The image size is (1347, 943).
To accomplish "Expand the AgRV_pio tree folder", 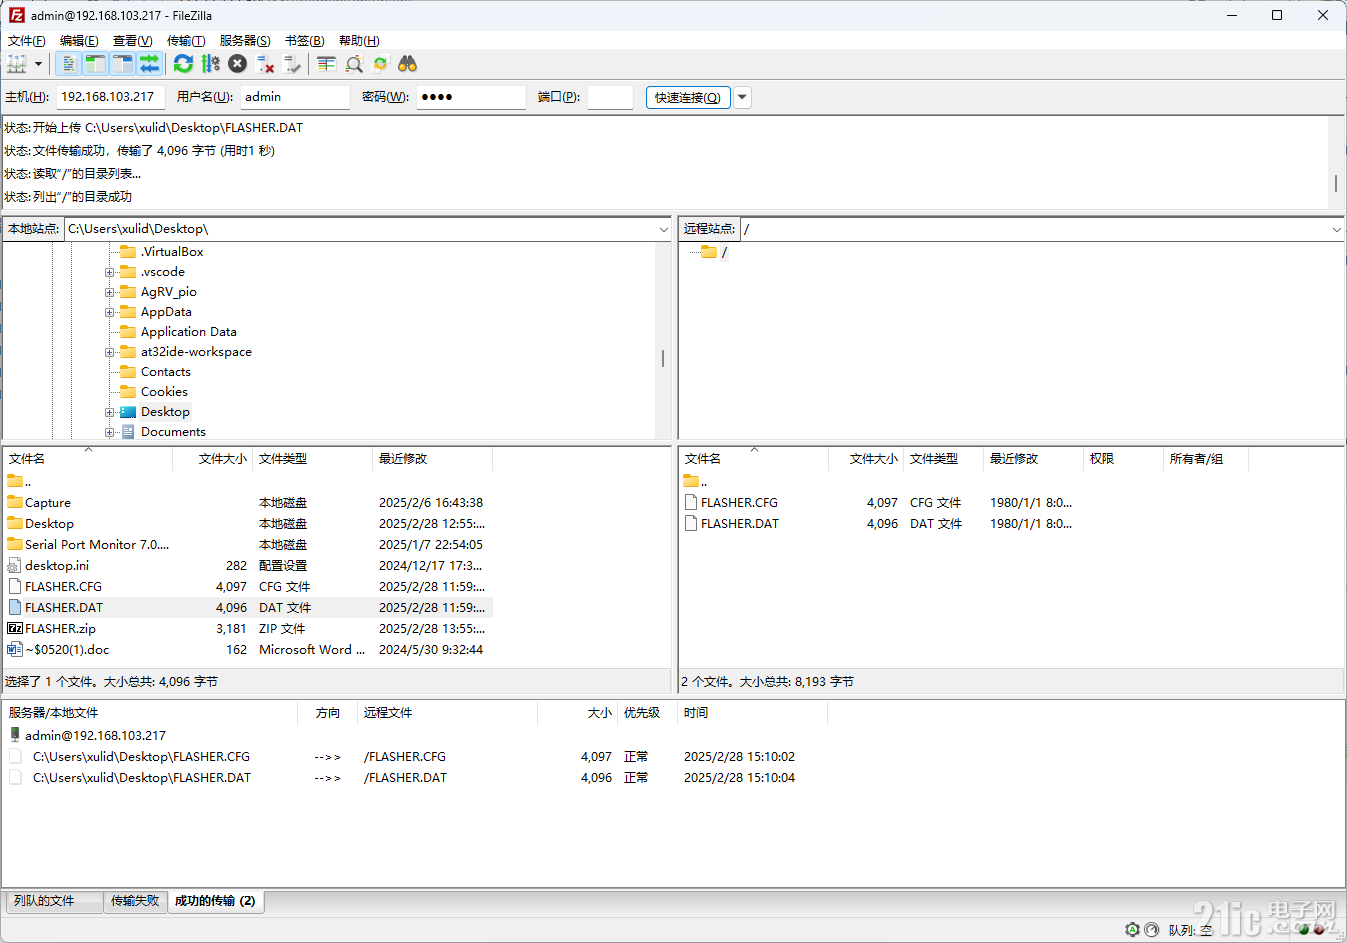I will (x=110, y=292).
